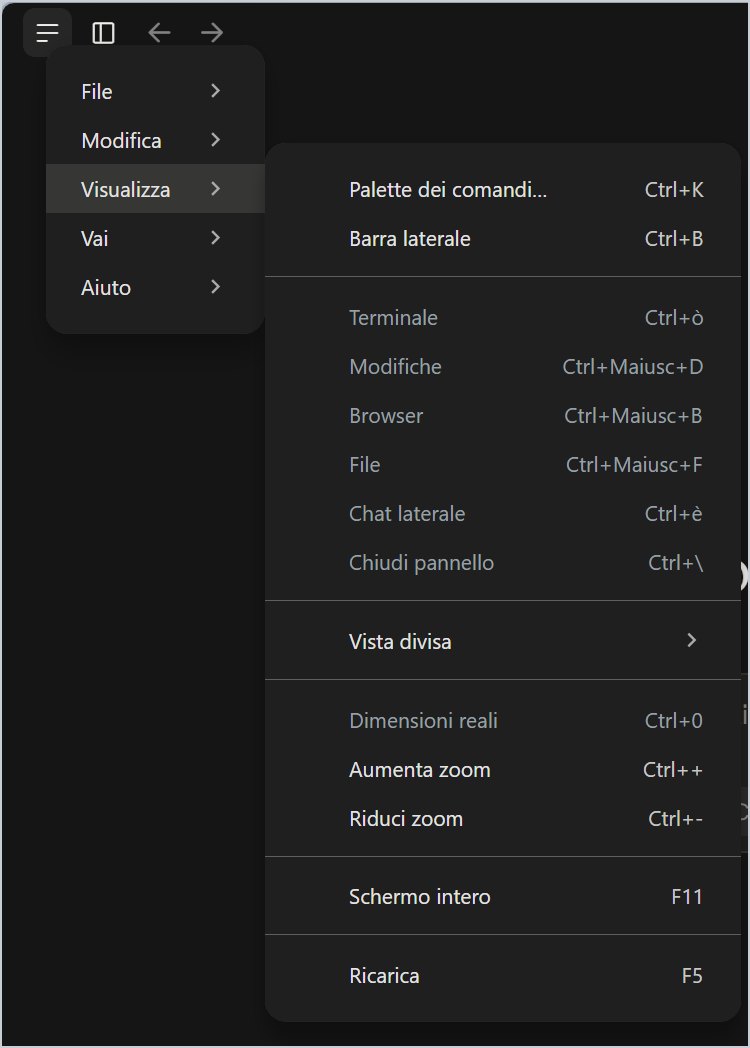Click the Ctrl+B shortcut text
The image size is (750, 1048).
pyautogui.click(x=674, y=239)
